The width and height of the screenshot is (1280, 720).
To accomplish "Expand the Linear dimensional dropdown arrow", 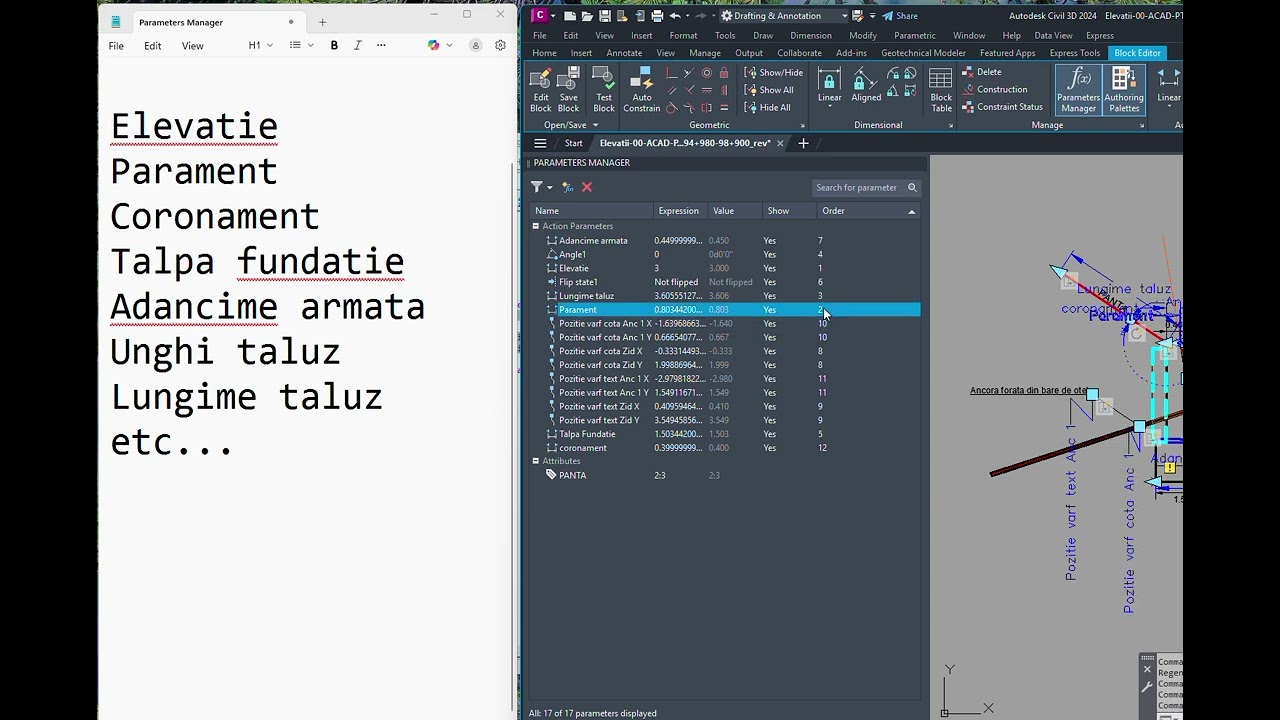I will (829, 106).
